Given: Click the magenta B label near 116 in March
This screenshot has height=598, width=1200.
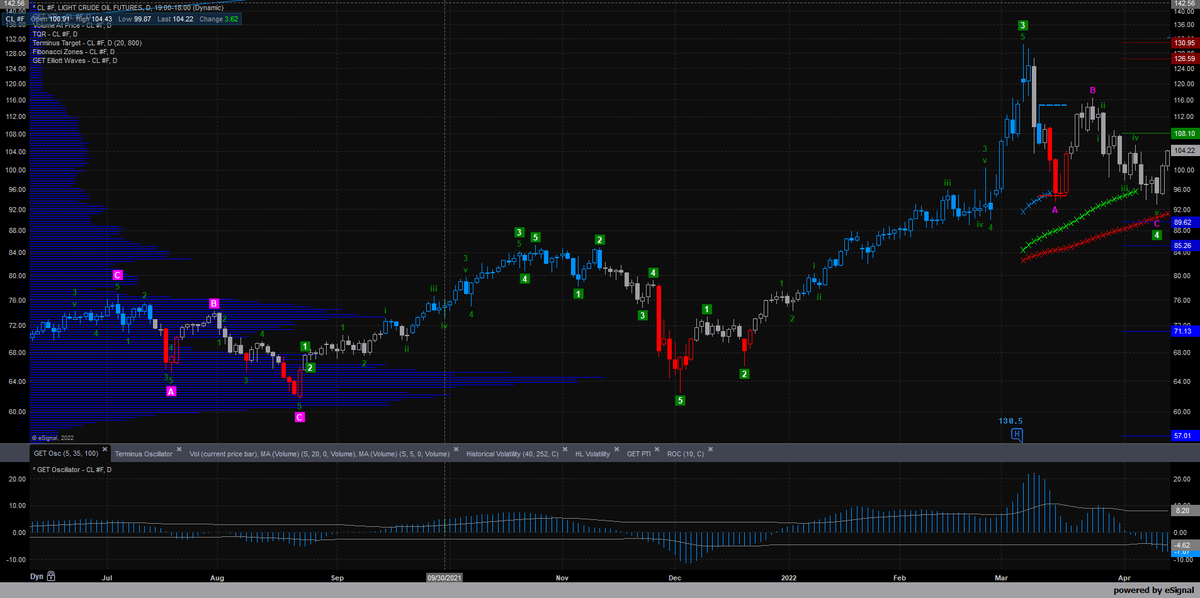Looking at the screenshot, I should coord(1093,90).
